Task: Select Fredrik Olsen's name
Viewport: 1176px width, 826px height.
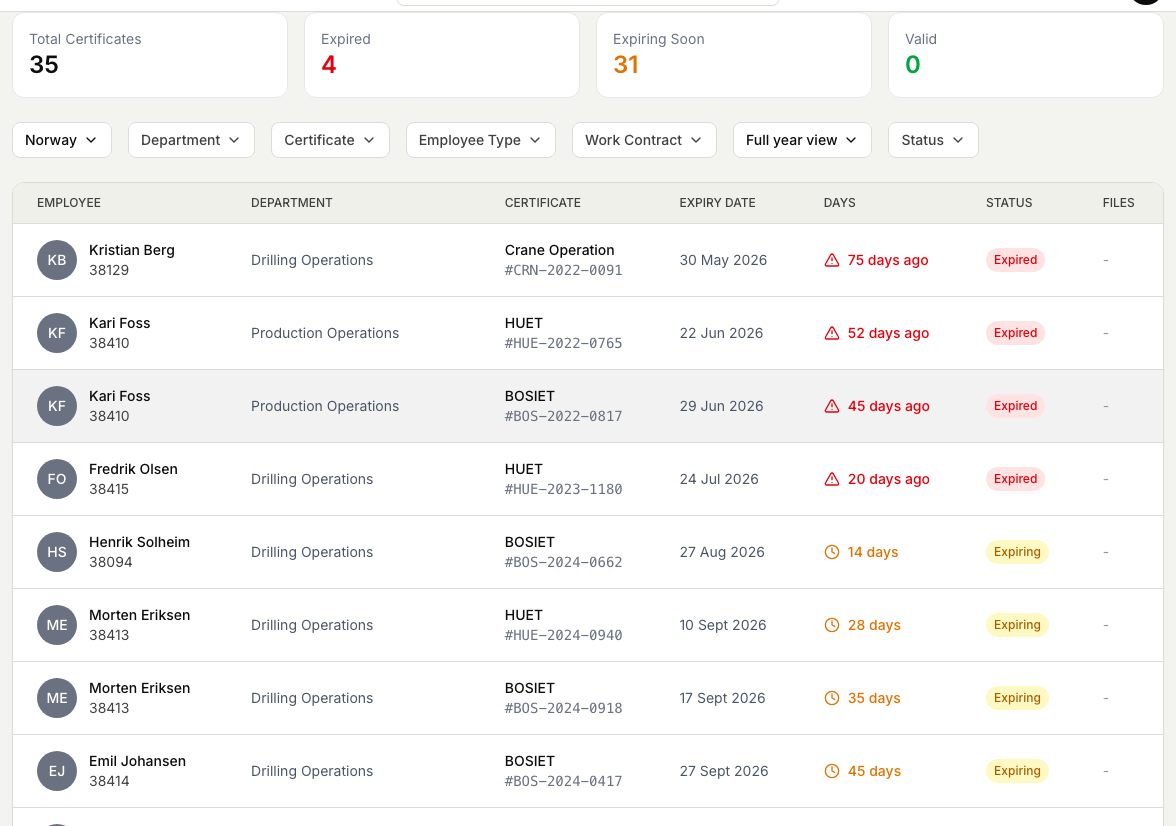Action: (134, 469)
